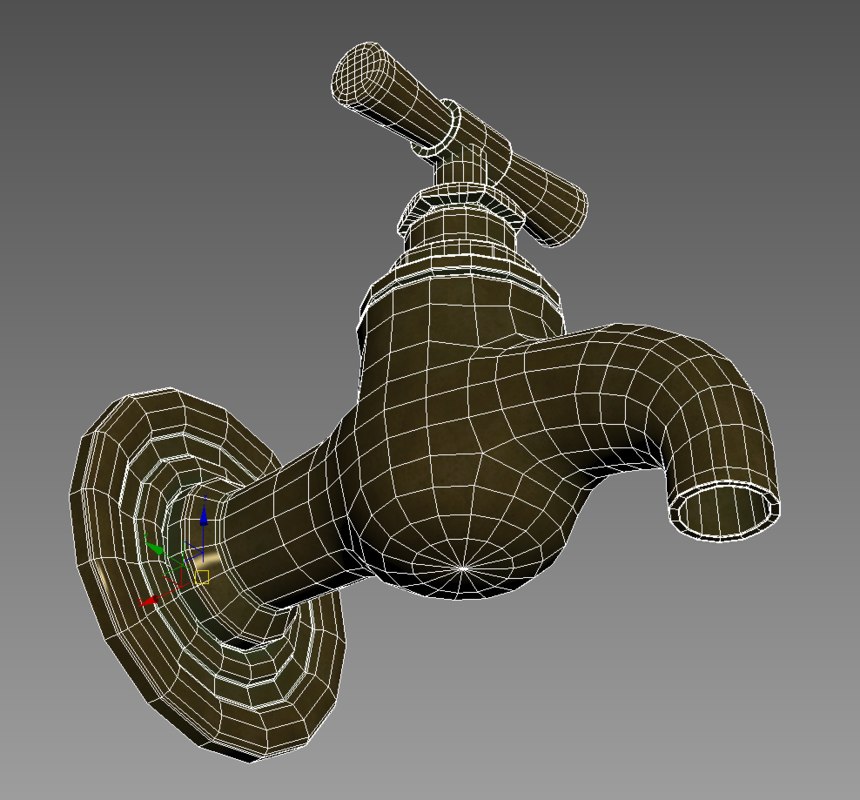Viewport: 860px width, 800px height.
Task: Pick the hexagonal nut below the handle
Action: [460, 207]
